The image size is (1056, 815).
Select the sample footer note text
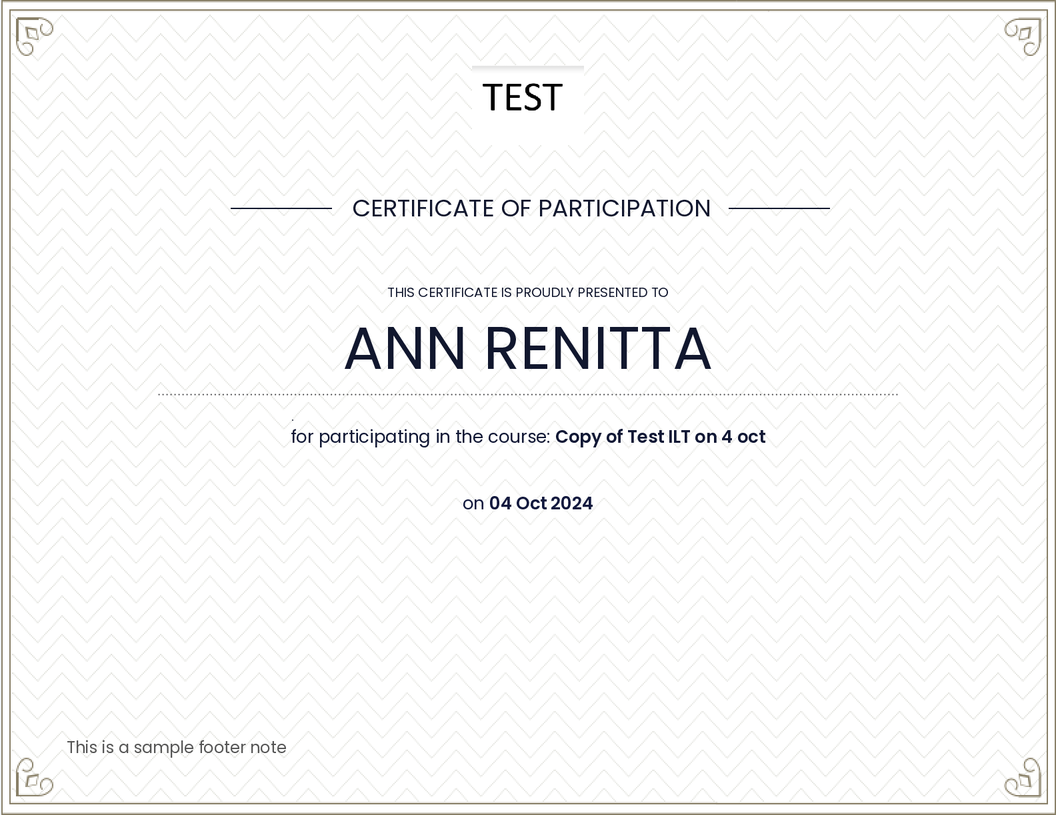click(176, 748)
